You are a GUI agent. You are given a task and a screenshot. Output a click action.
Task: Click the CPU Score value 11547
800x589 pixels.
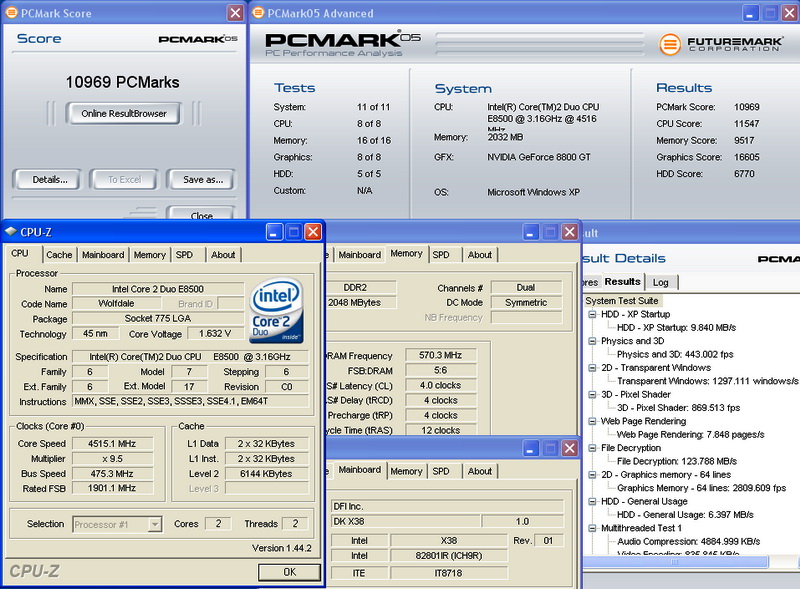click(746, 124)
